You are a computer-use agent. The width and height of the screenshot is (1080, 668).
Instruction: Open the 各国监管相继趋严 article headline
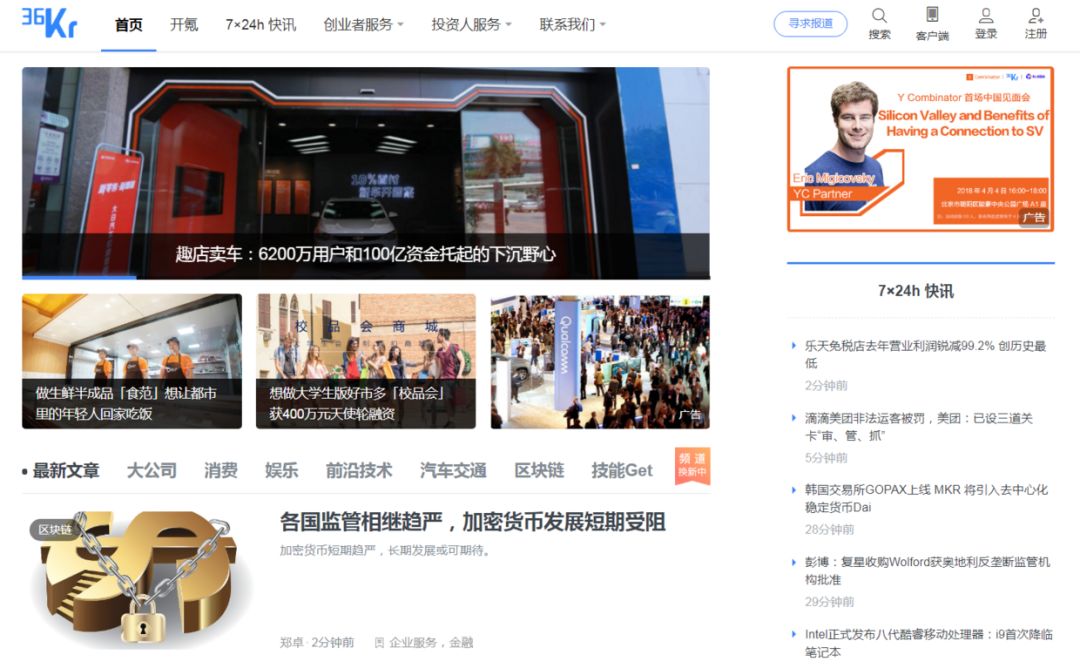[x=472, y=522]
